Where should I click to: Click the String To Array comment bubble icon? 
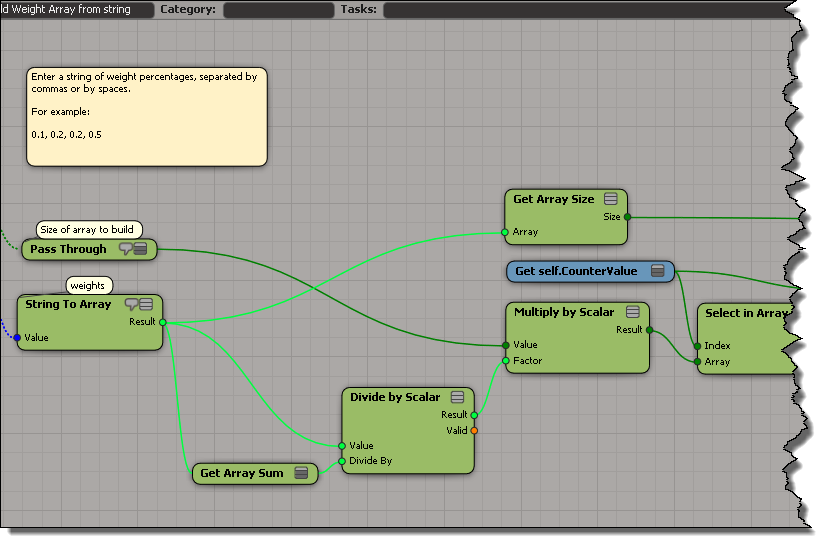pos(131,304)
